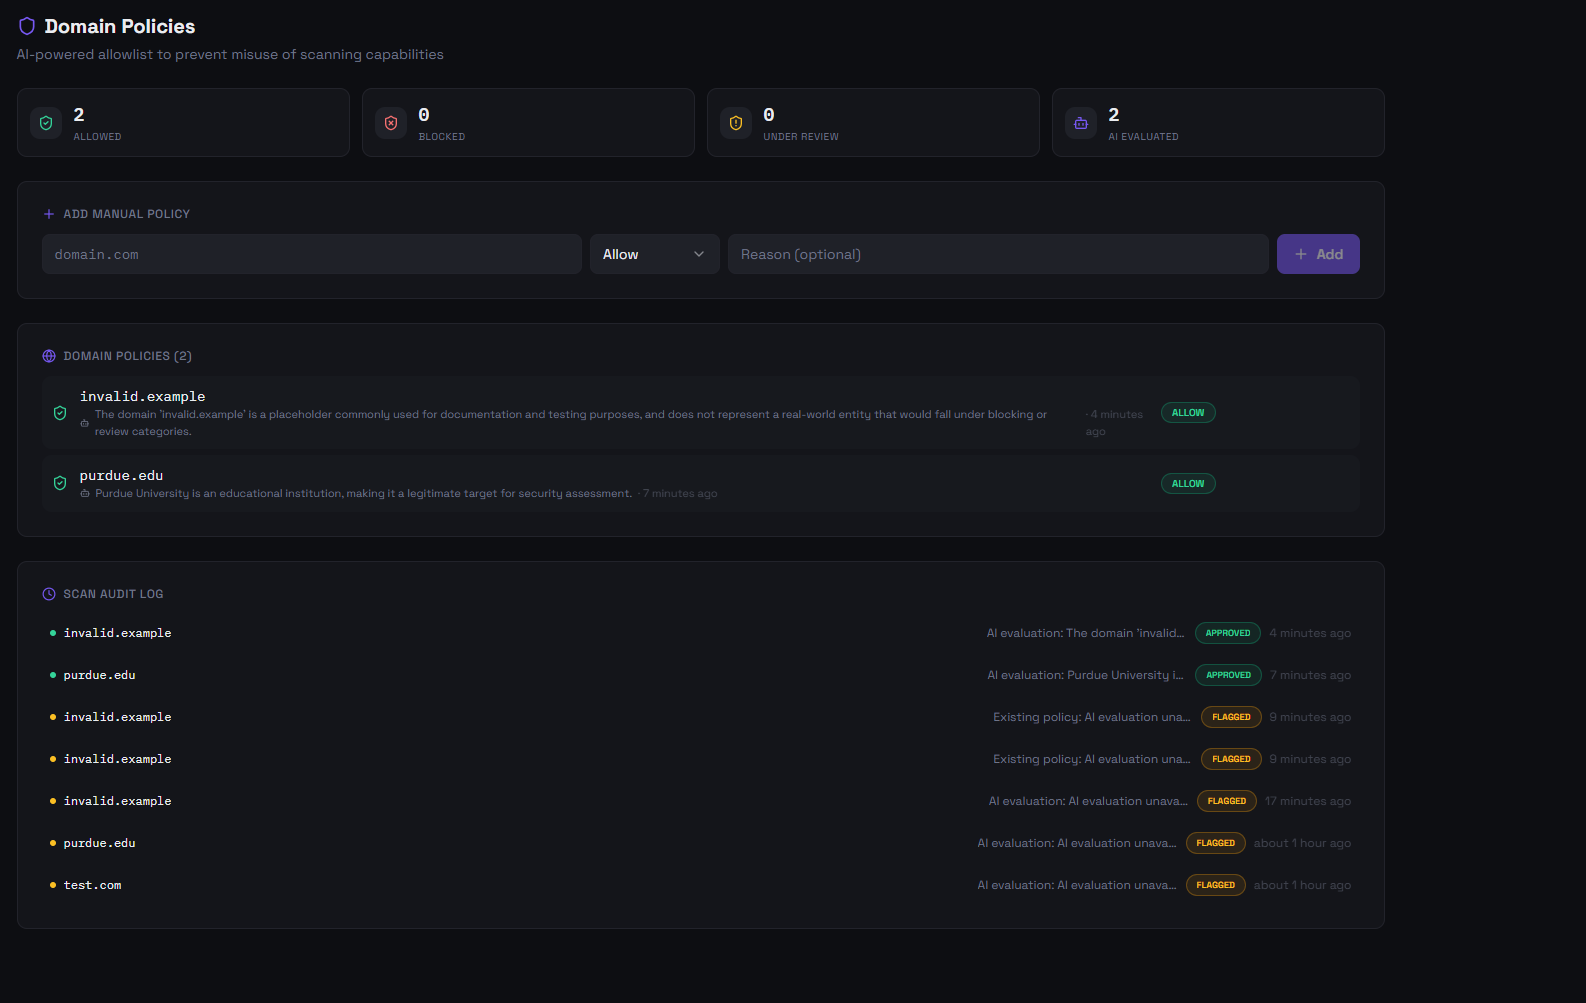Click the Reason (optional) input field
Screen dimensions: 1586x1003
998,254
